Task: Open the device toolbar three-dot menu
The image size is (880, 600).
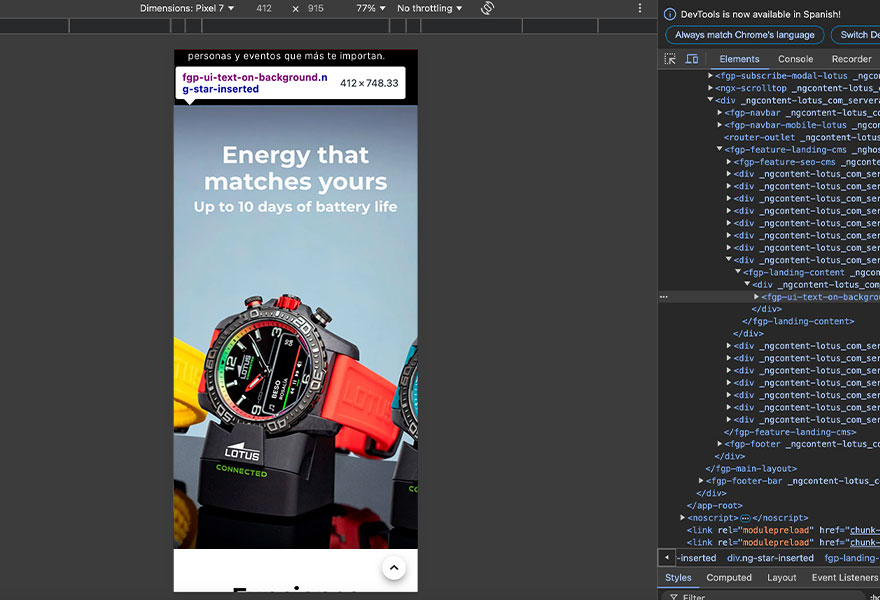Action: tap(640, 8)
